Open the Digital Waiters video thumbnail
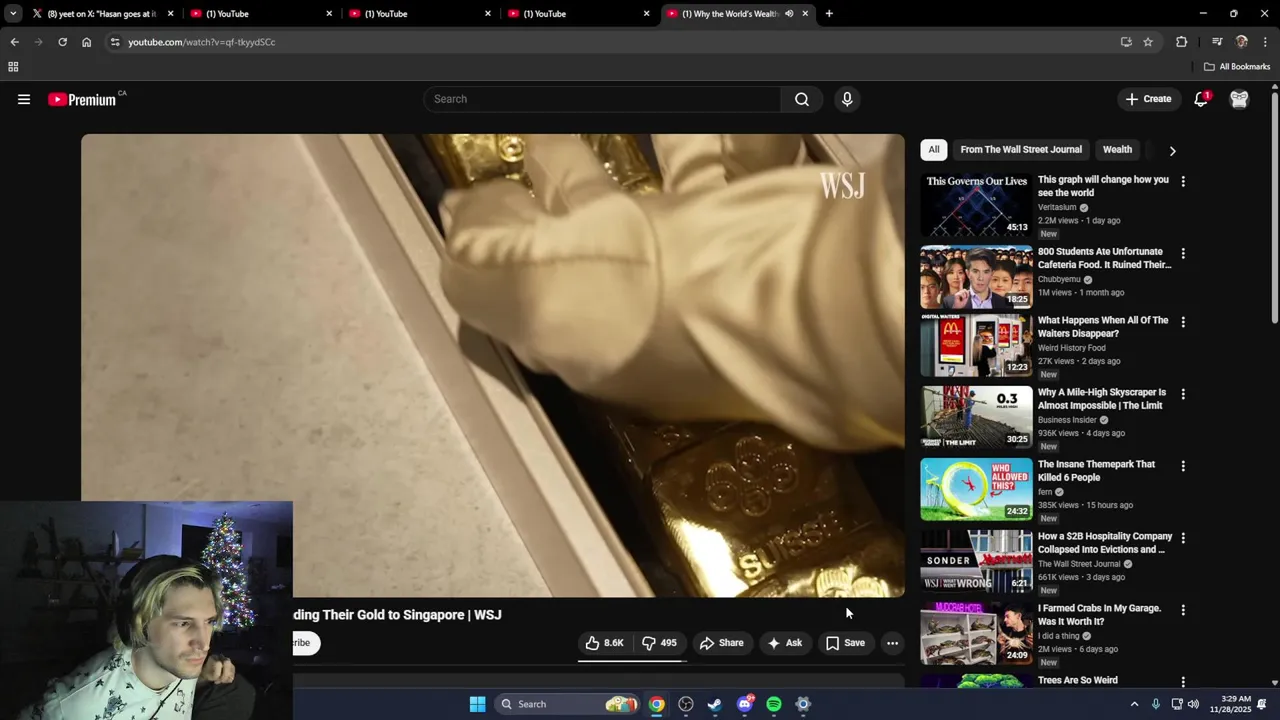 click(x=976, y=345)
